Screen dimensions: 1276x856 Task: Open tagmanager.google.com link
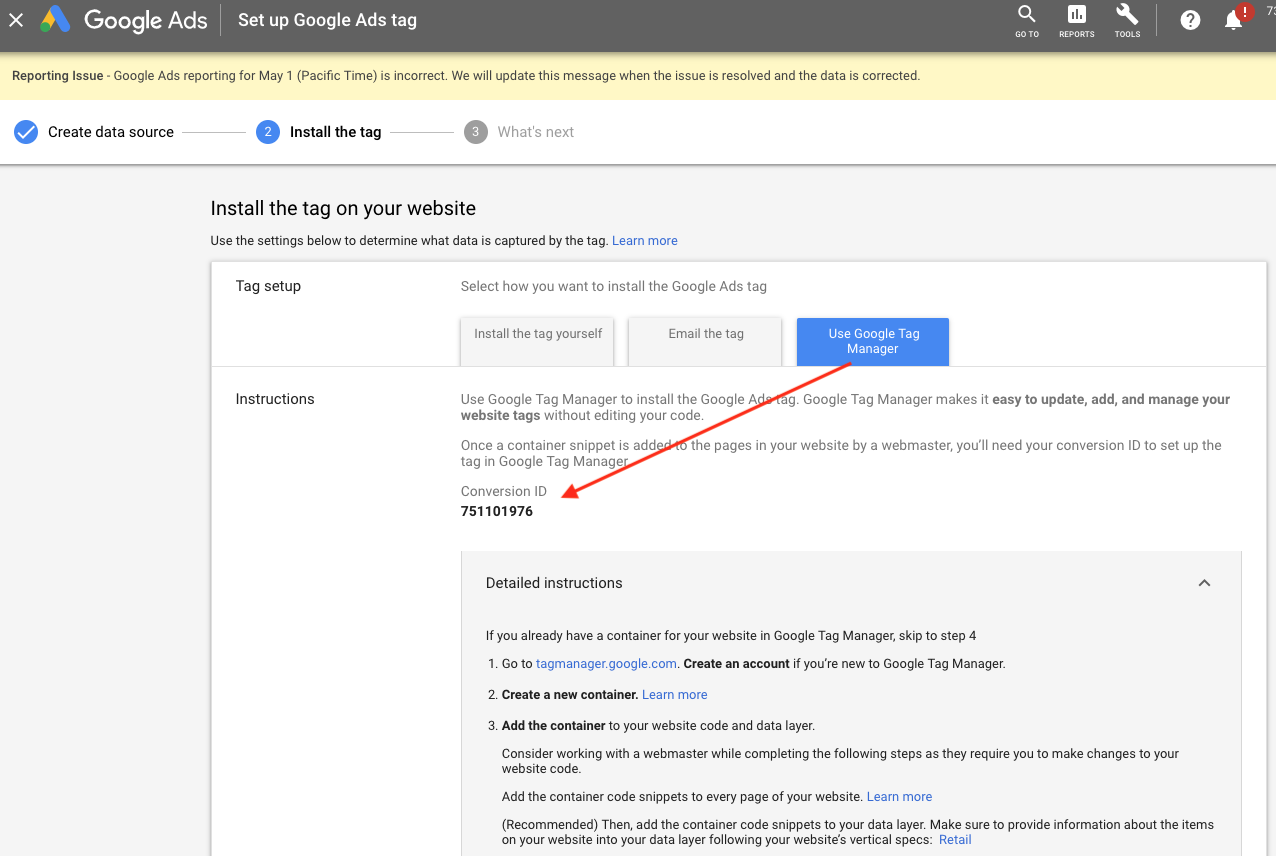tap(606, 664)
